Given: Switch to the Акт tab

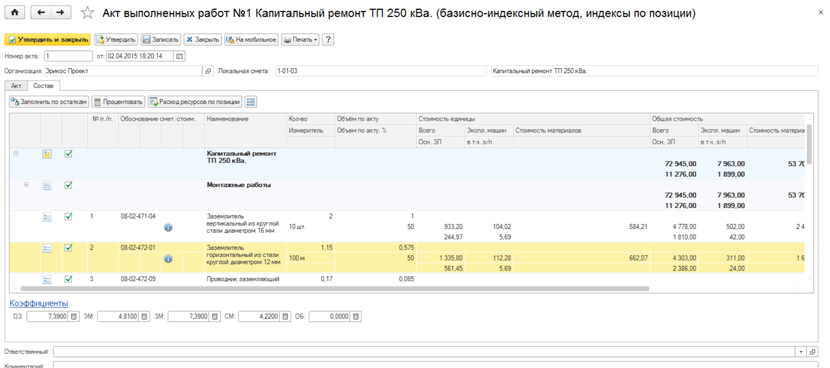Looking at the screenshot, I should (15, 85).
